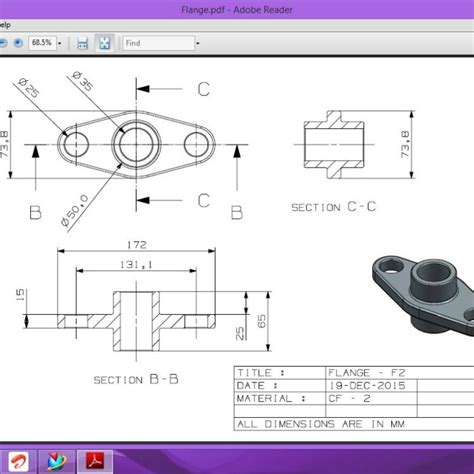
Task: Click the Ø50,0 diameter annotation
Action: click(75, 211)
